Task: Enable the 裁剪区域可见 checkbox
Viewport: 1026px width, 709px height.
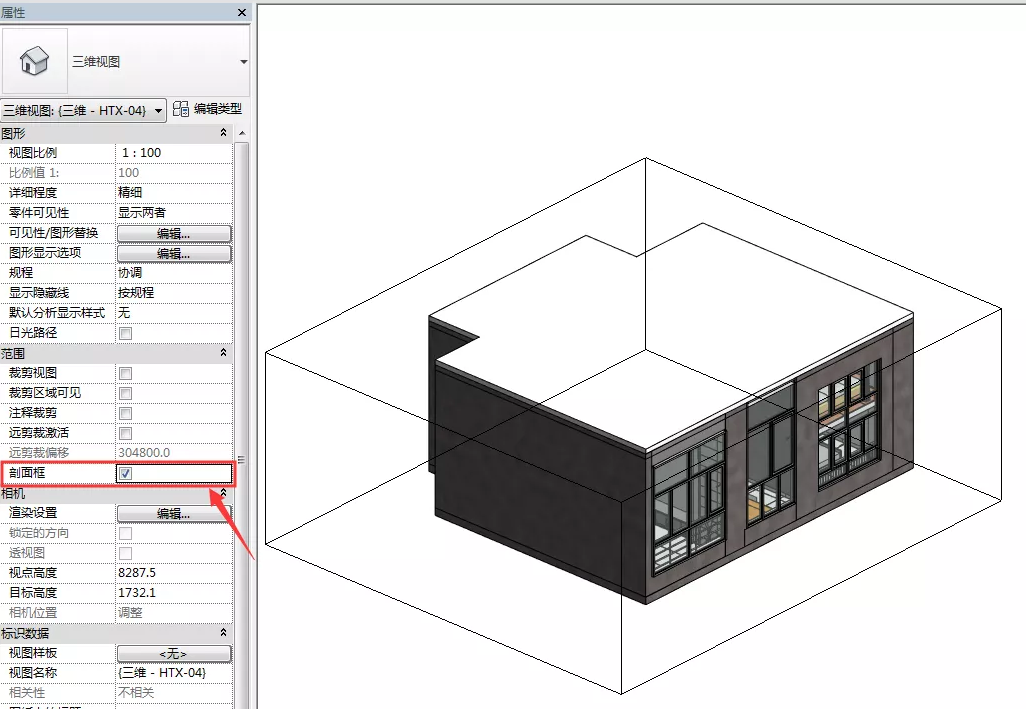Action: 126,393
